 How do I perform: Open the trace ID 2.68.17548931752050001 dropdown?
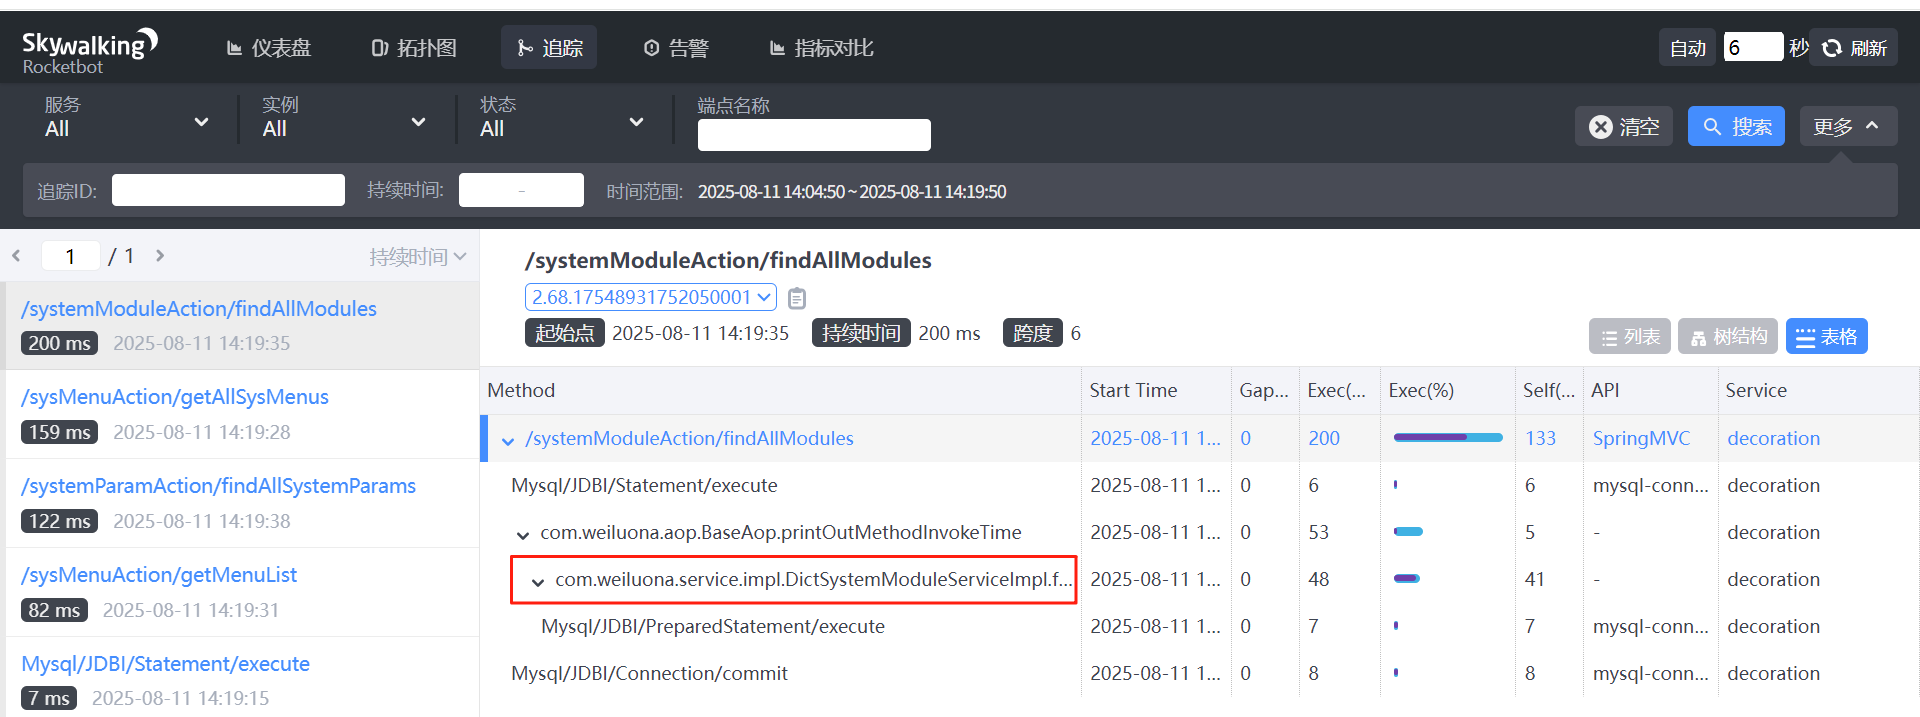(651, 297)
